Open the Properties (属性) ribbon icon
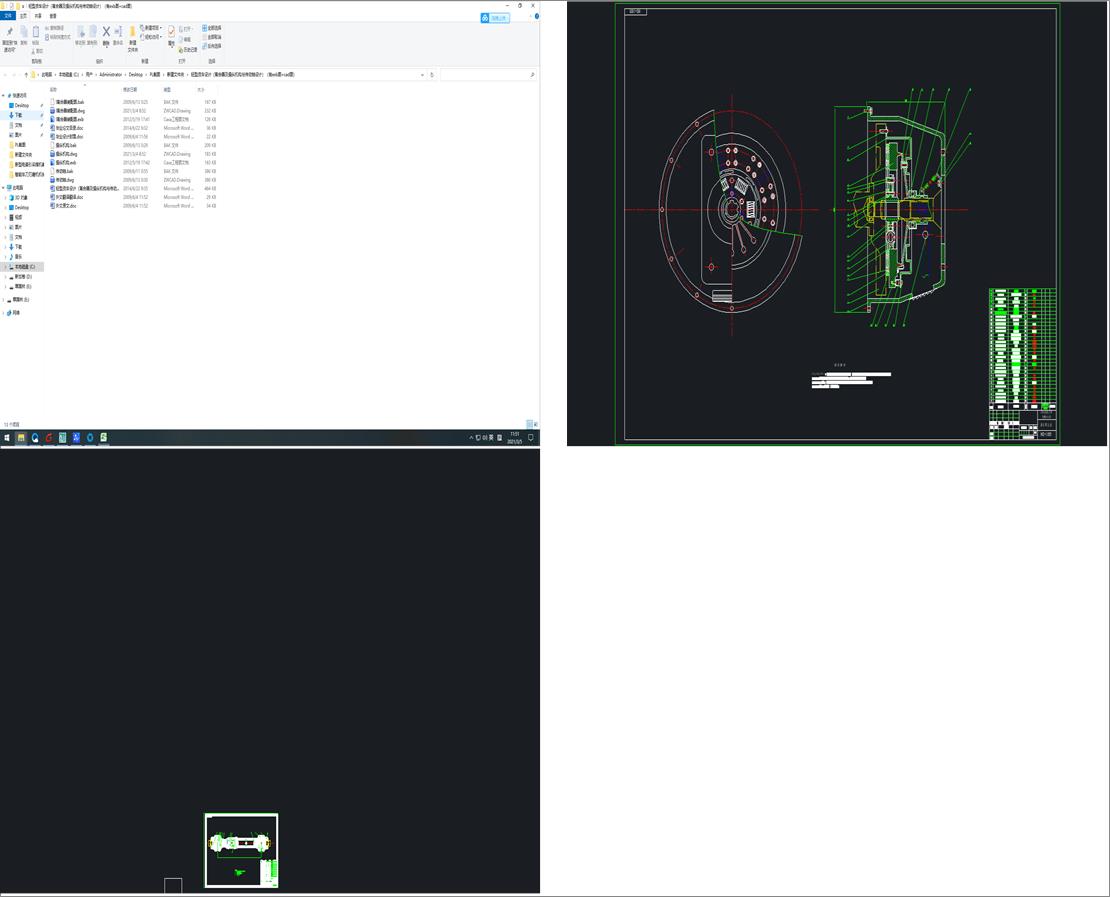 coord(171,33)
